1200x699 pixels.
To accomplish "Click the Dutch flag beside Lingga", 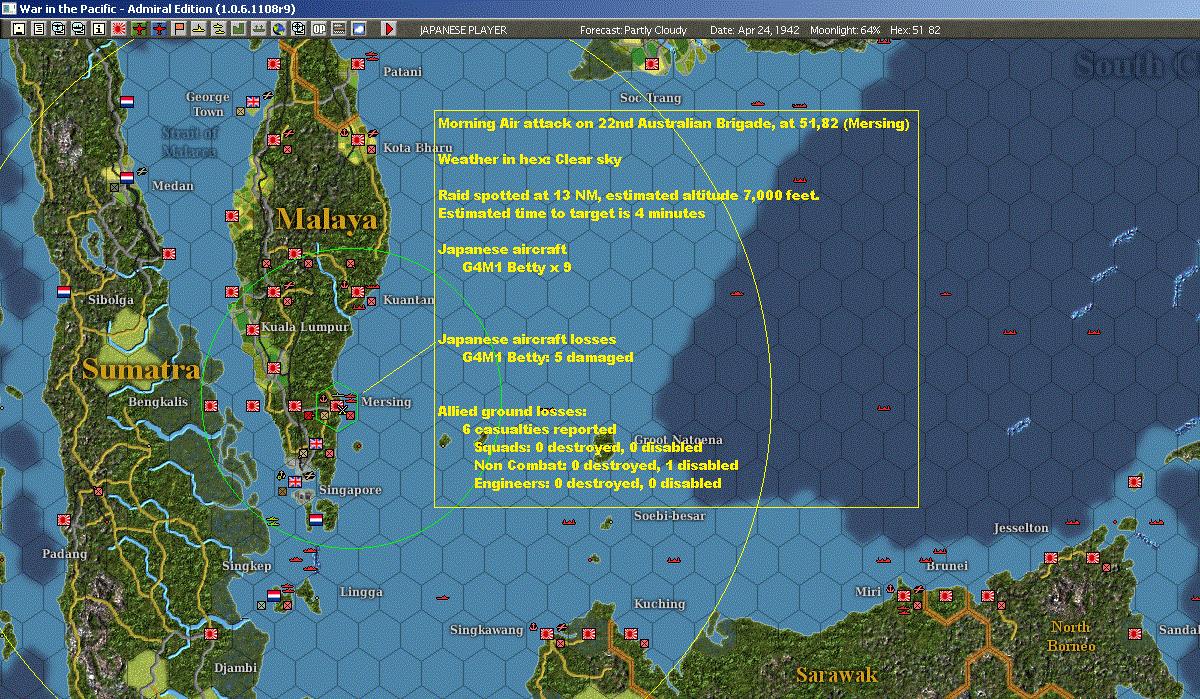I will tap(273, 596).
